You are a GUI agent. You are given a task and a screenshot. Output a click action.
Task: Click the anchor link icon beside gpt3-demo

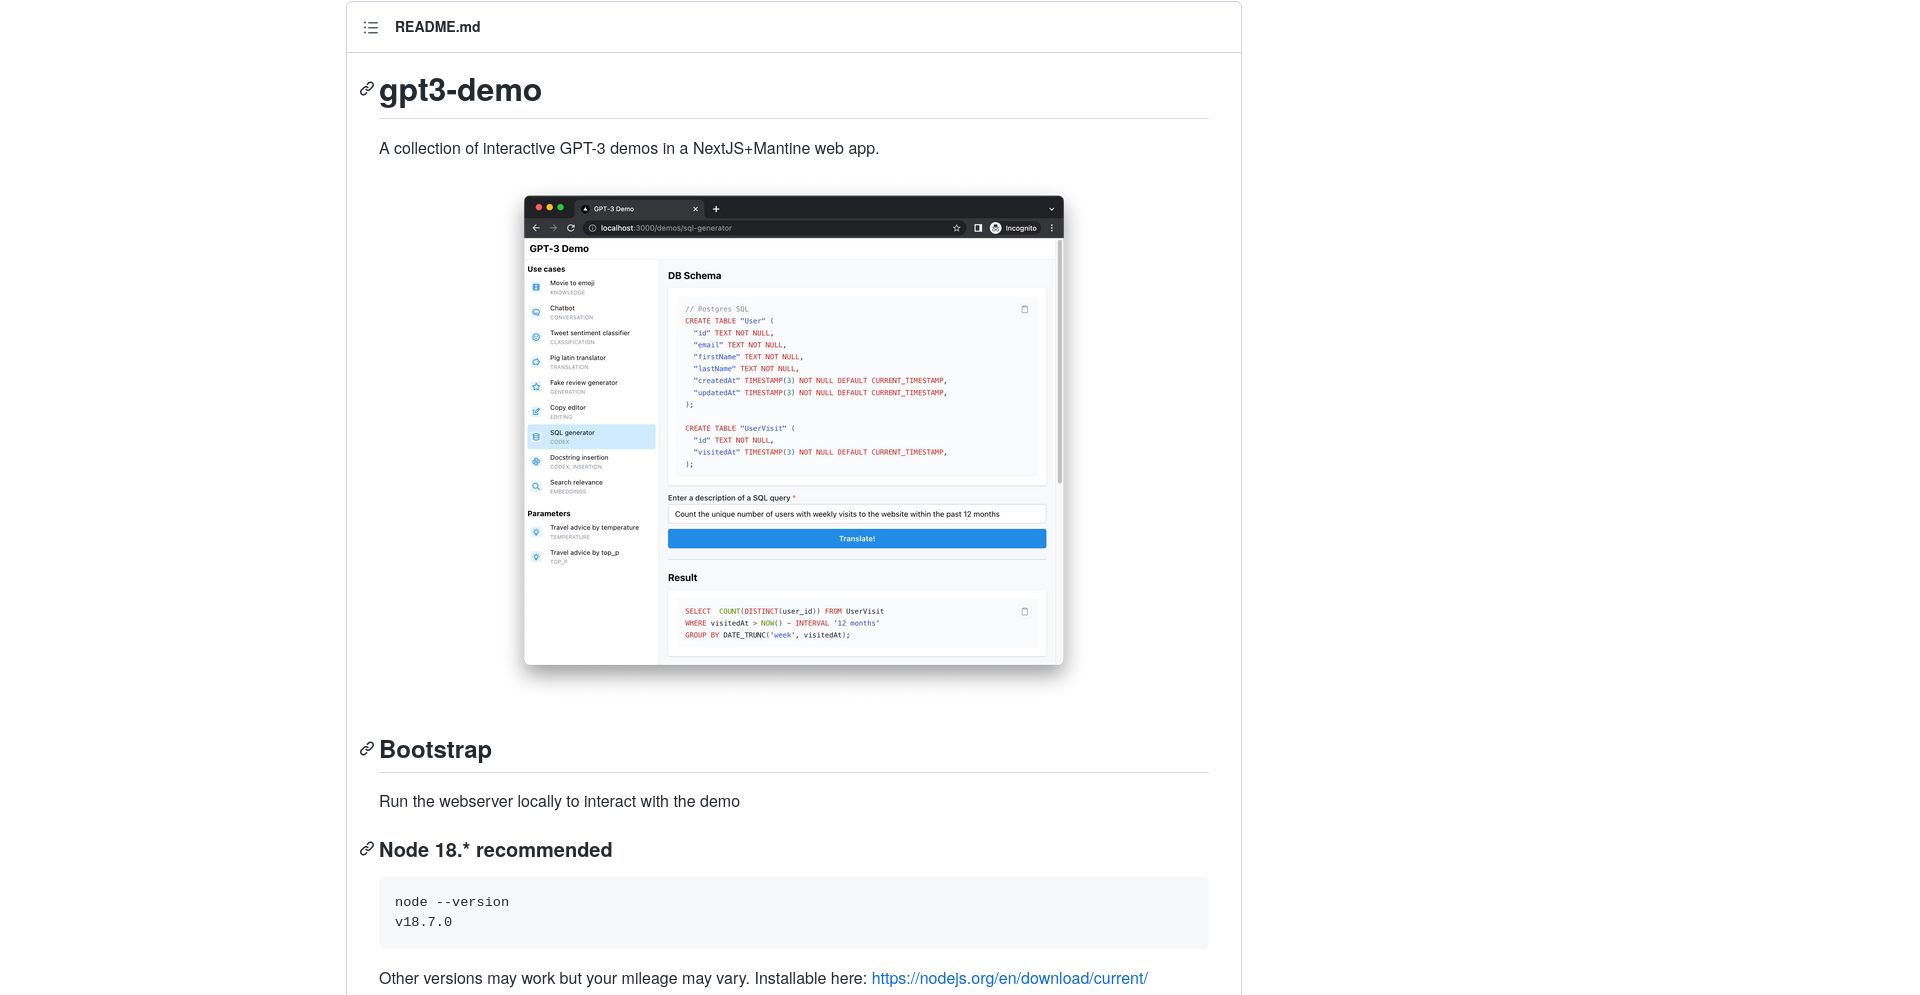pyautogui.click(x=367, y=89)
